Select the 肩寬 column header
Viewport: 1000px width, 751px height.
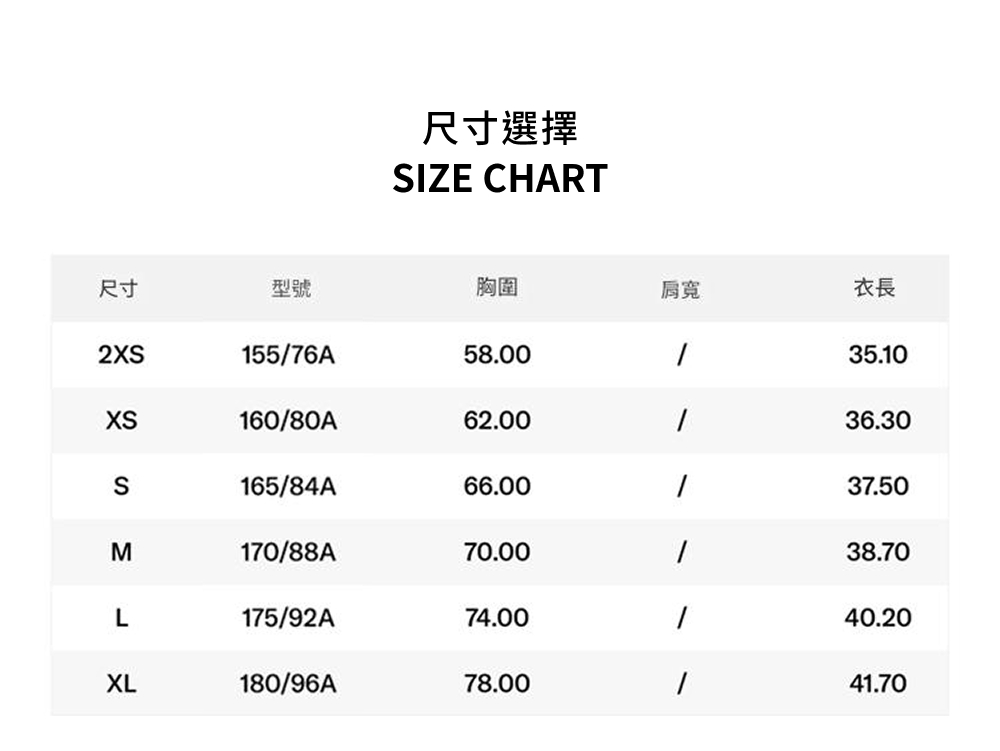[x=680, y=290]
